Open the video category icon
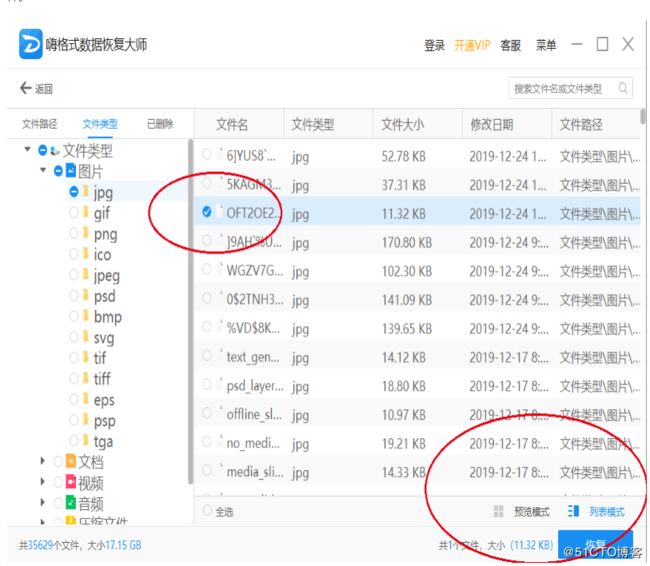Image resolution: width=650 pixels, height=566 pixels. pyautogui.click(x=70, y=483)
